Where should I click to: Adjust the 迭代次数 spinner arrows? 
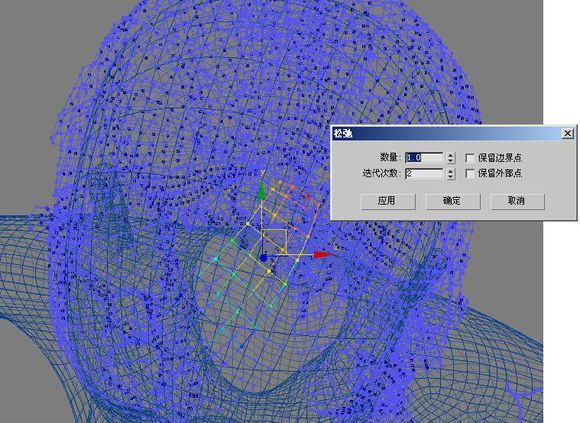point(450,173)
